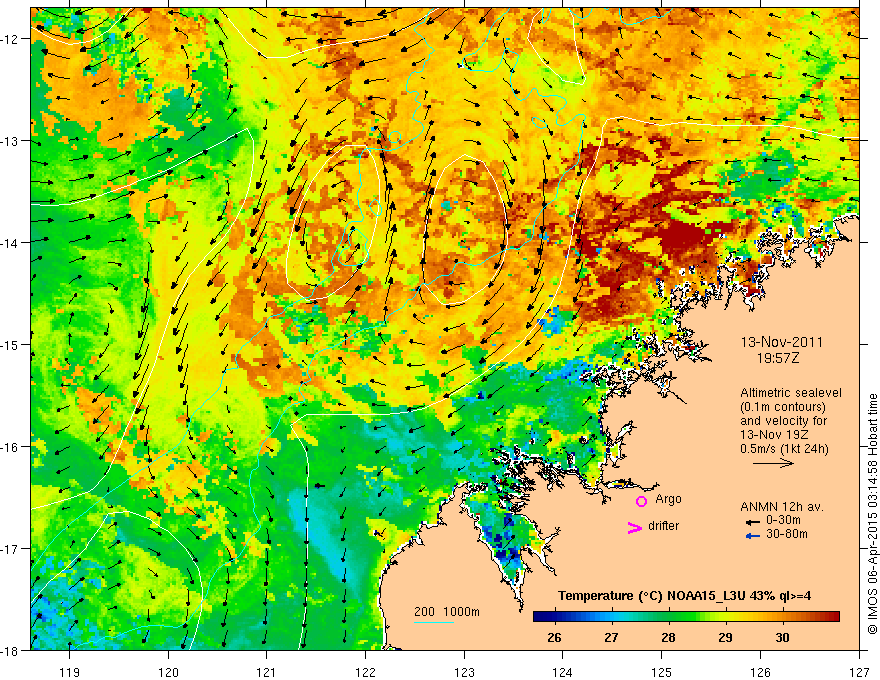Click colorbar tick label '30'
This screenshot has width=880, height=680.
(782, 637)
